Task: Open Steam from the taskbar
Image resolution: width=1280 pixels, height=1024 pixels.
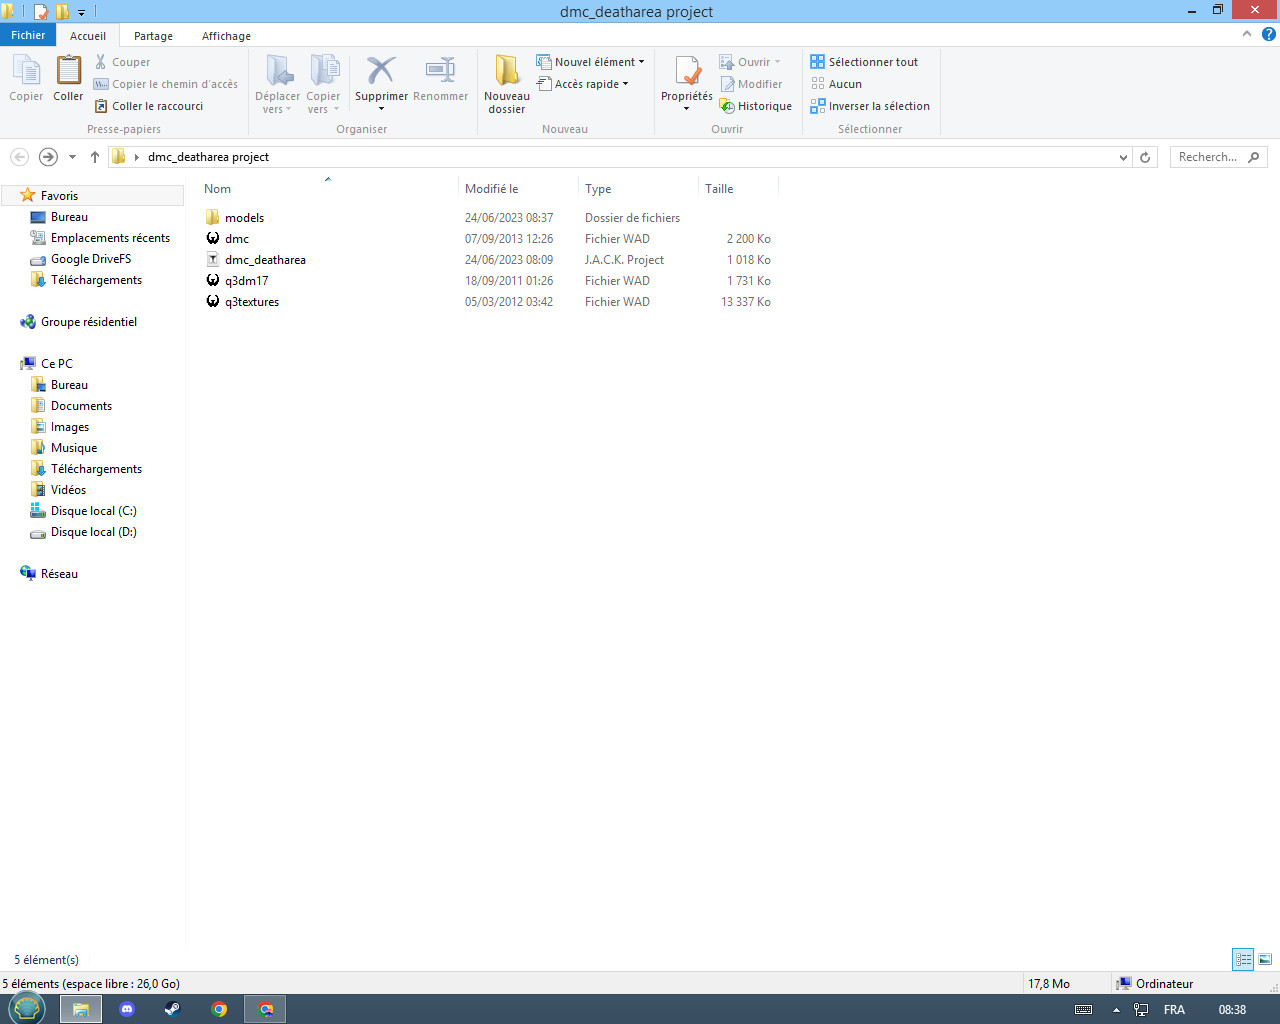Action: click(x=173, y=1009)
